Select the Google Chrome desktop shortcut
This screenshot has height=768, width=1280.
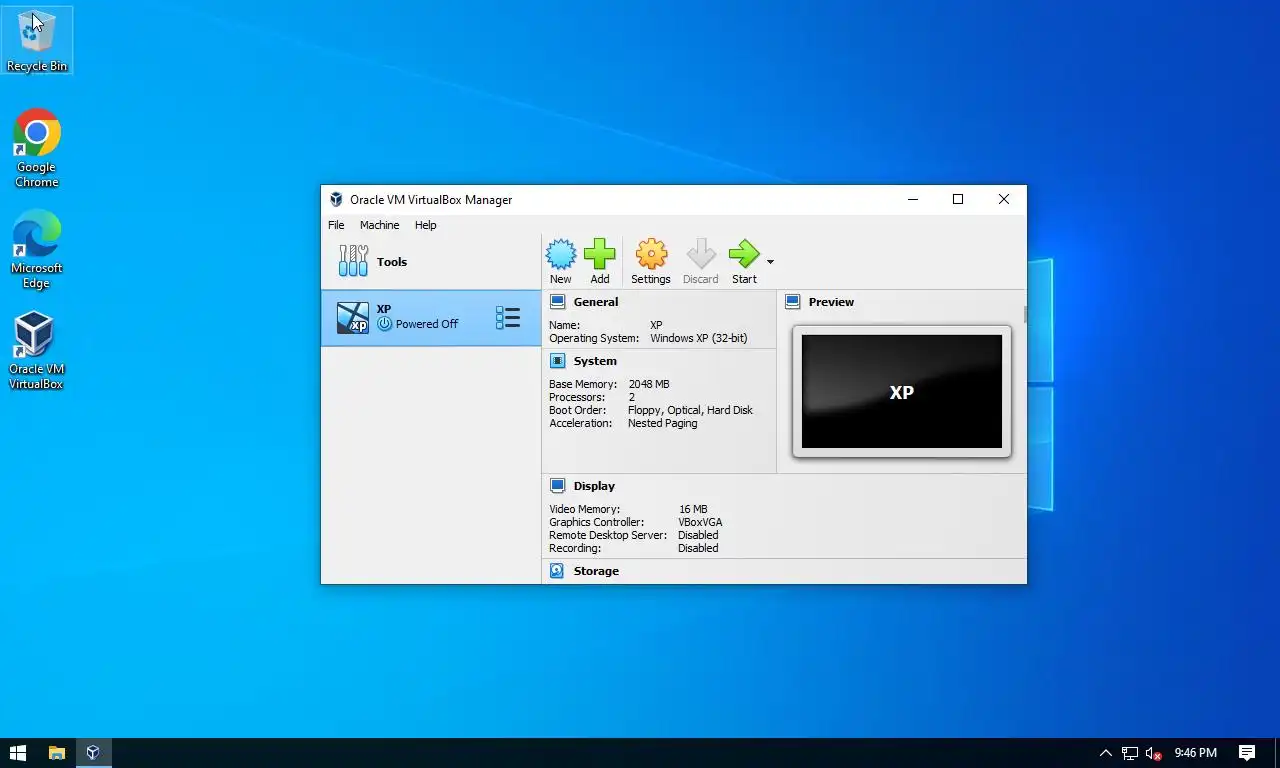click(x=37, y=148)
